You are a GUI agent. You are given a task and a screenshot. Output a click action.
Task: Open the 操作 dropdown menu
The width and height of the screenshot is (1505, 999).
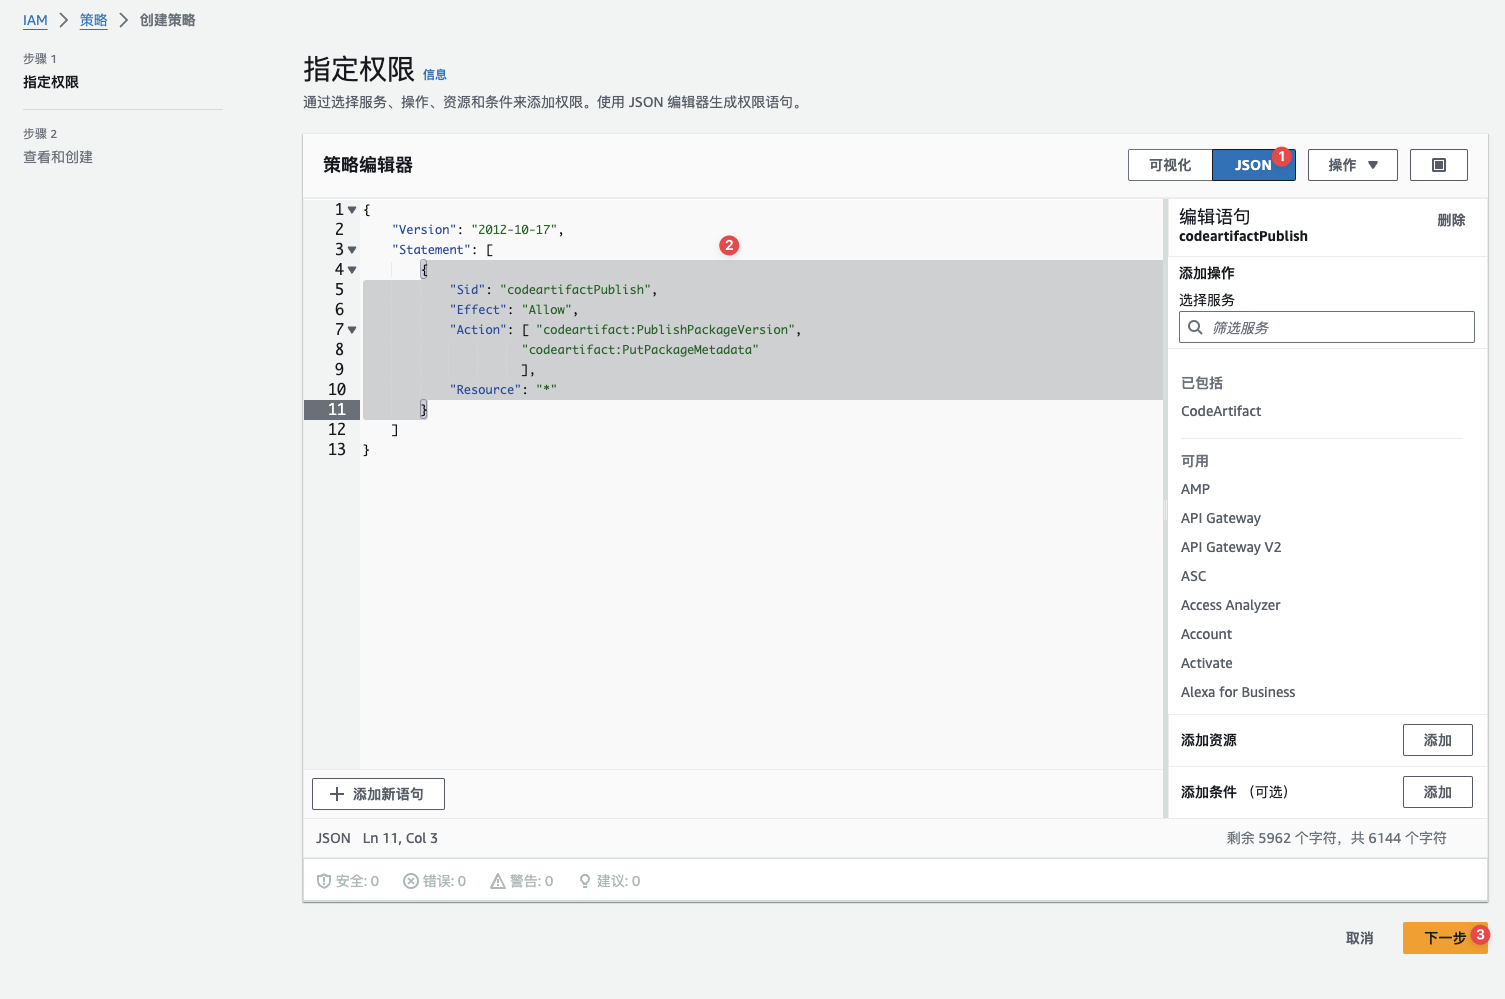(x=1352, y=165)
